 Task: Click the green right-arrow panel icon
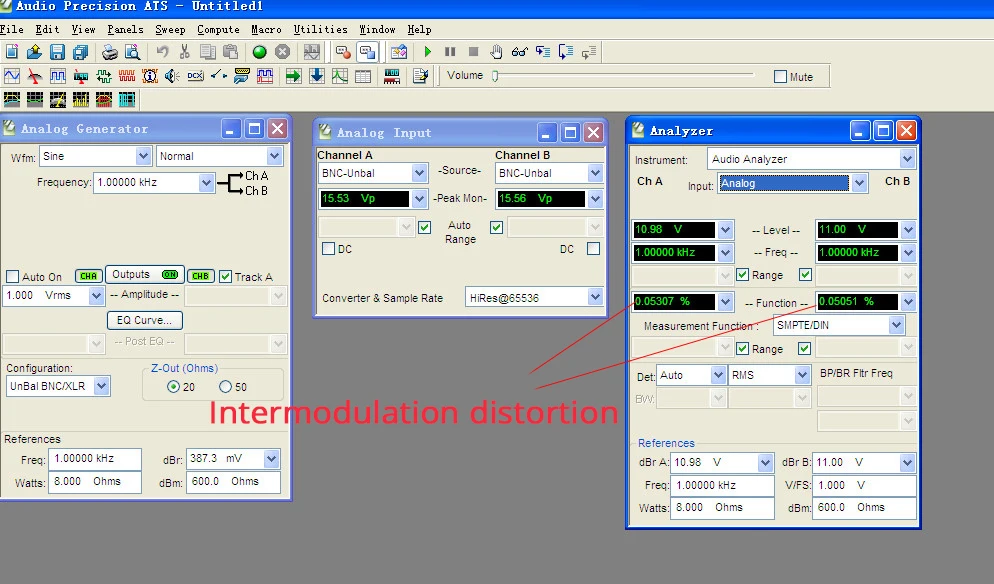click(x=293, y=77)
